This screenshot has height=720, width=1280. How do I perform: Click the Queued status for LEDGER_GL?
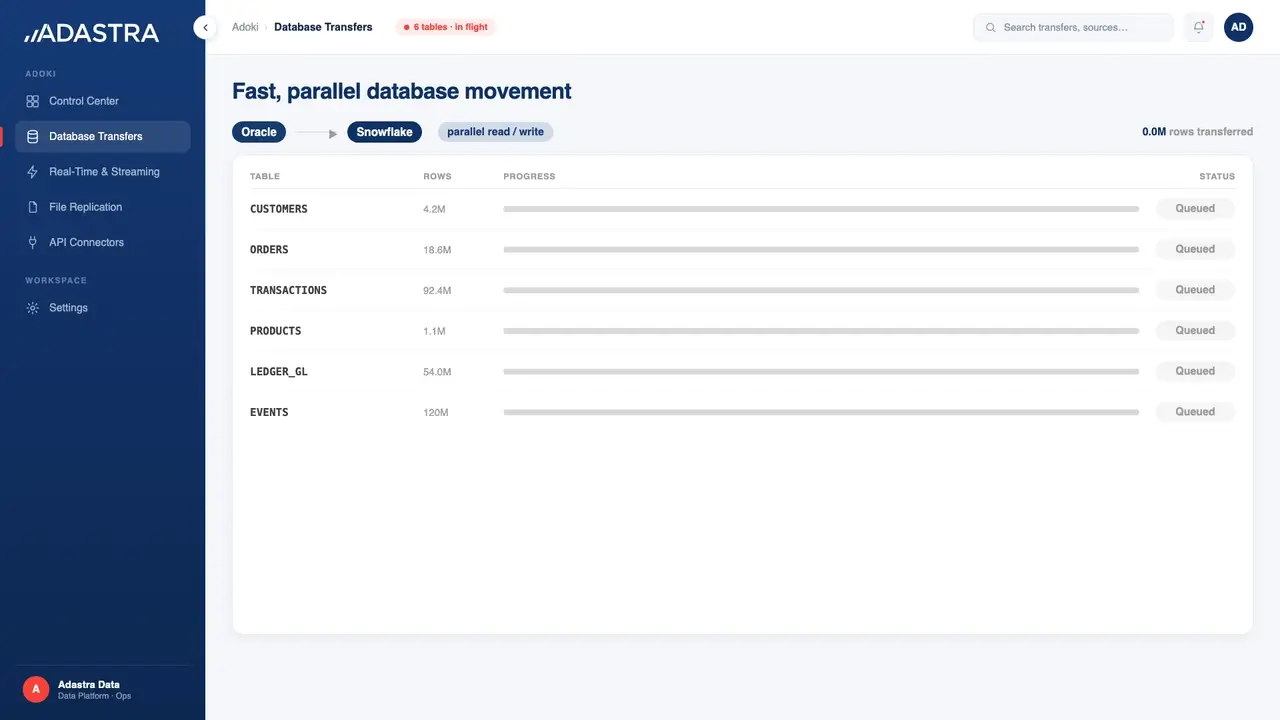[1195, 371]
